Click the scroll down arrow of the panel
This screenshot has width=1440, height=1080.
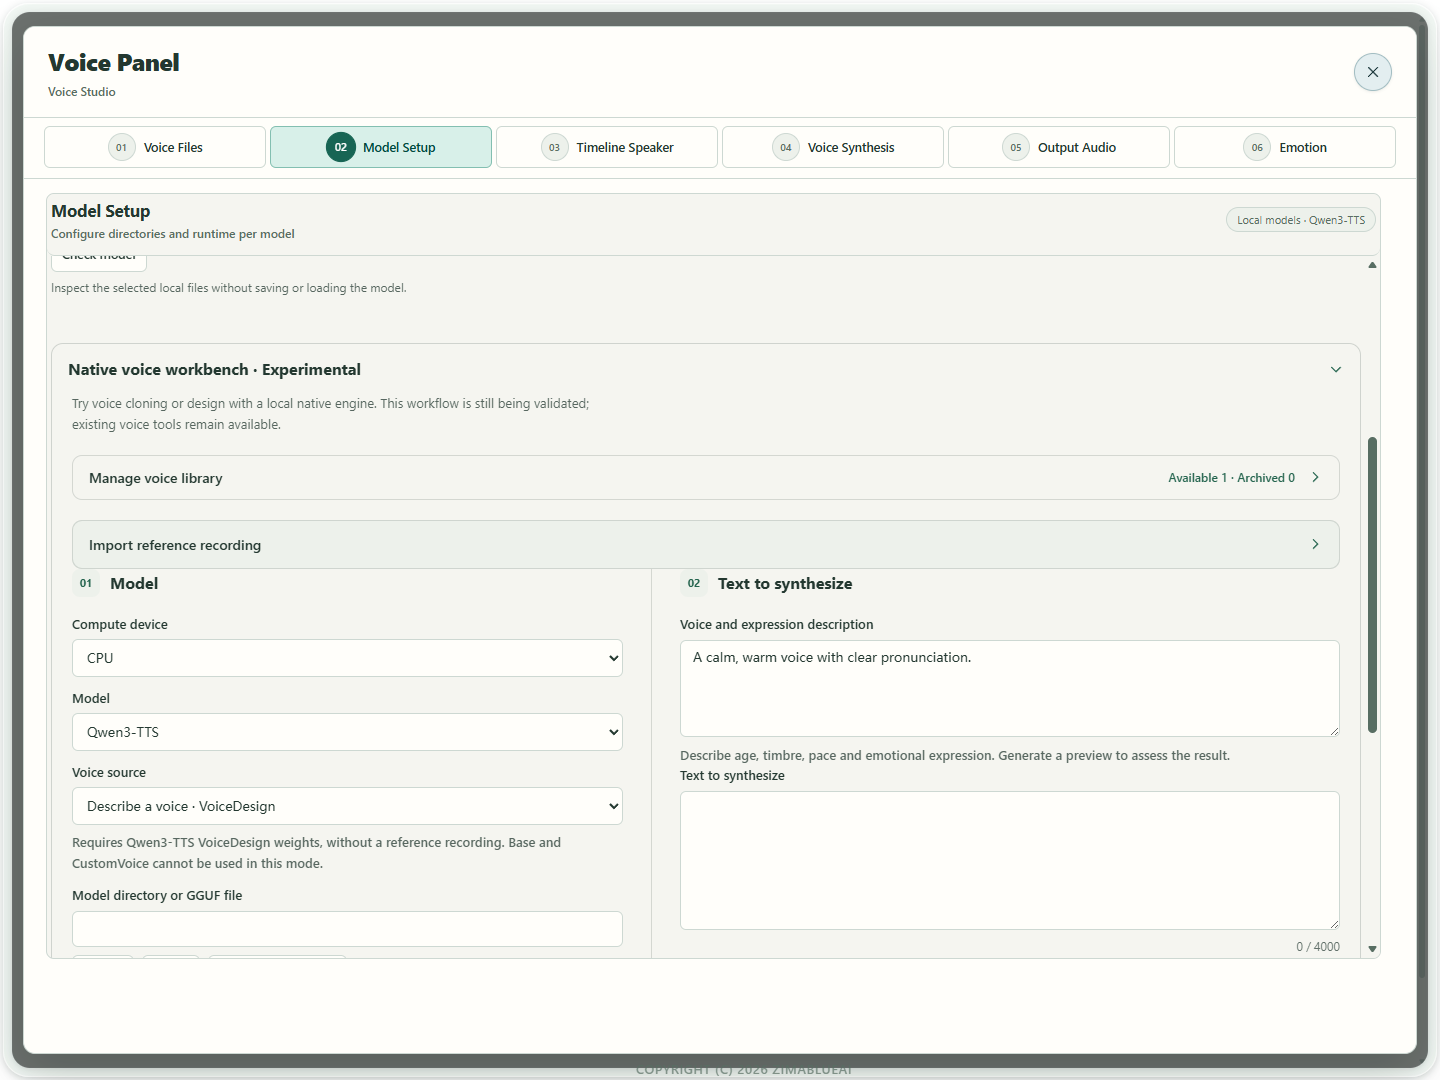coord(1372,949)
